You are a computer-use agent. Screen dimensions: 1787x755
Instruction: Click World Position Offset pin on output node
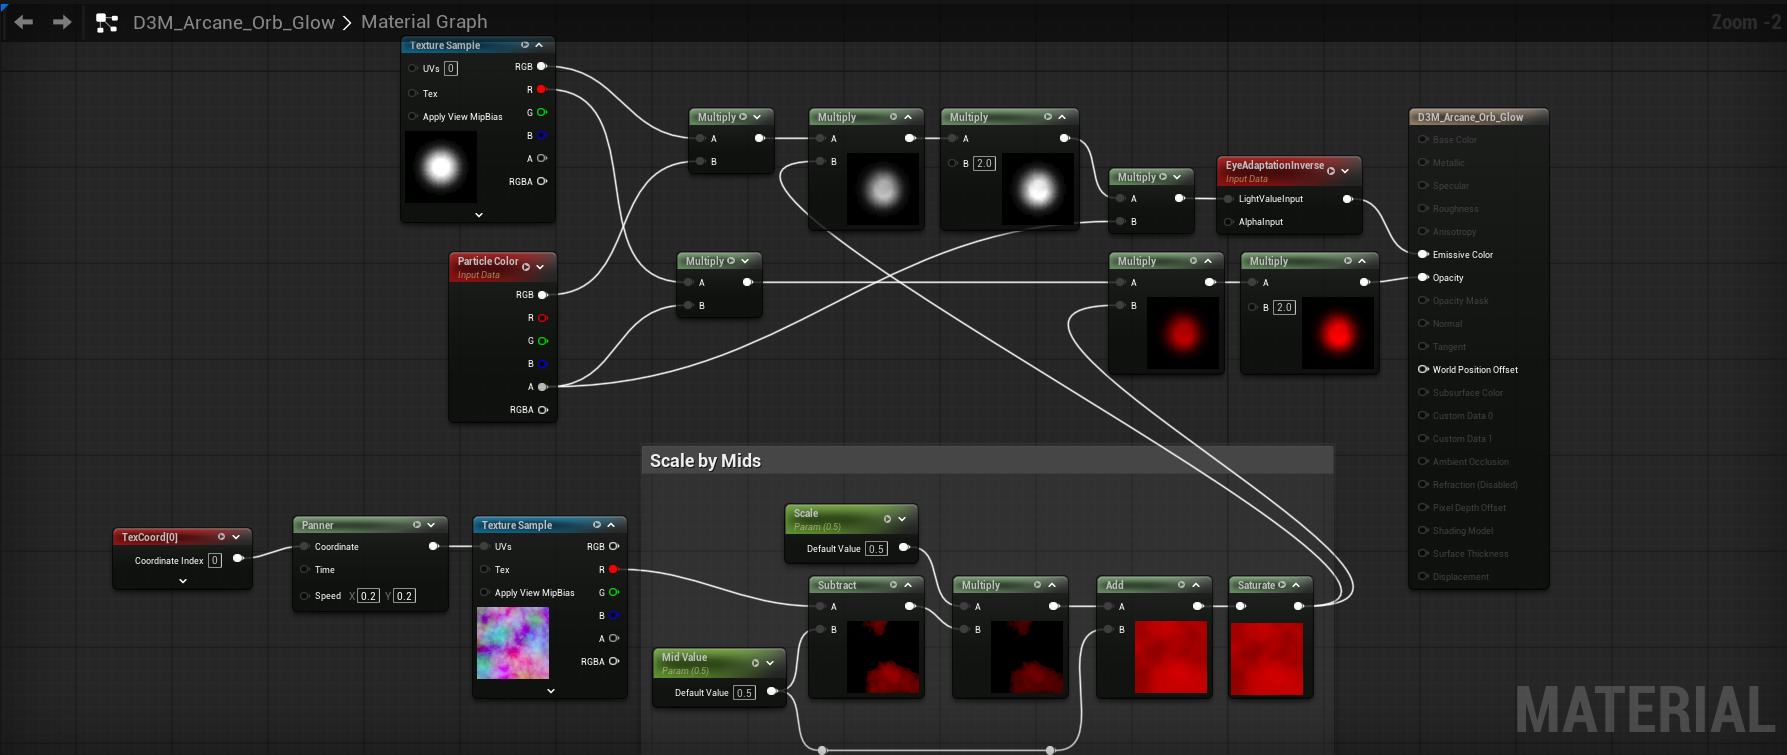point(1423,370)
